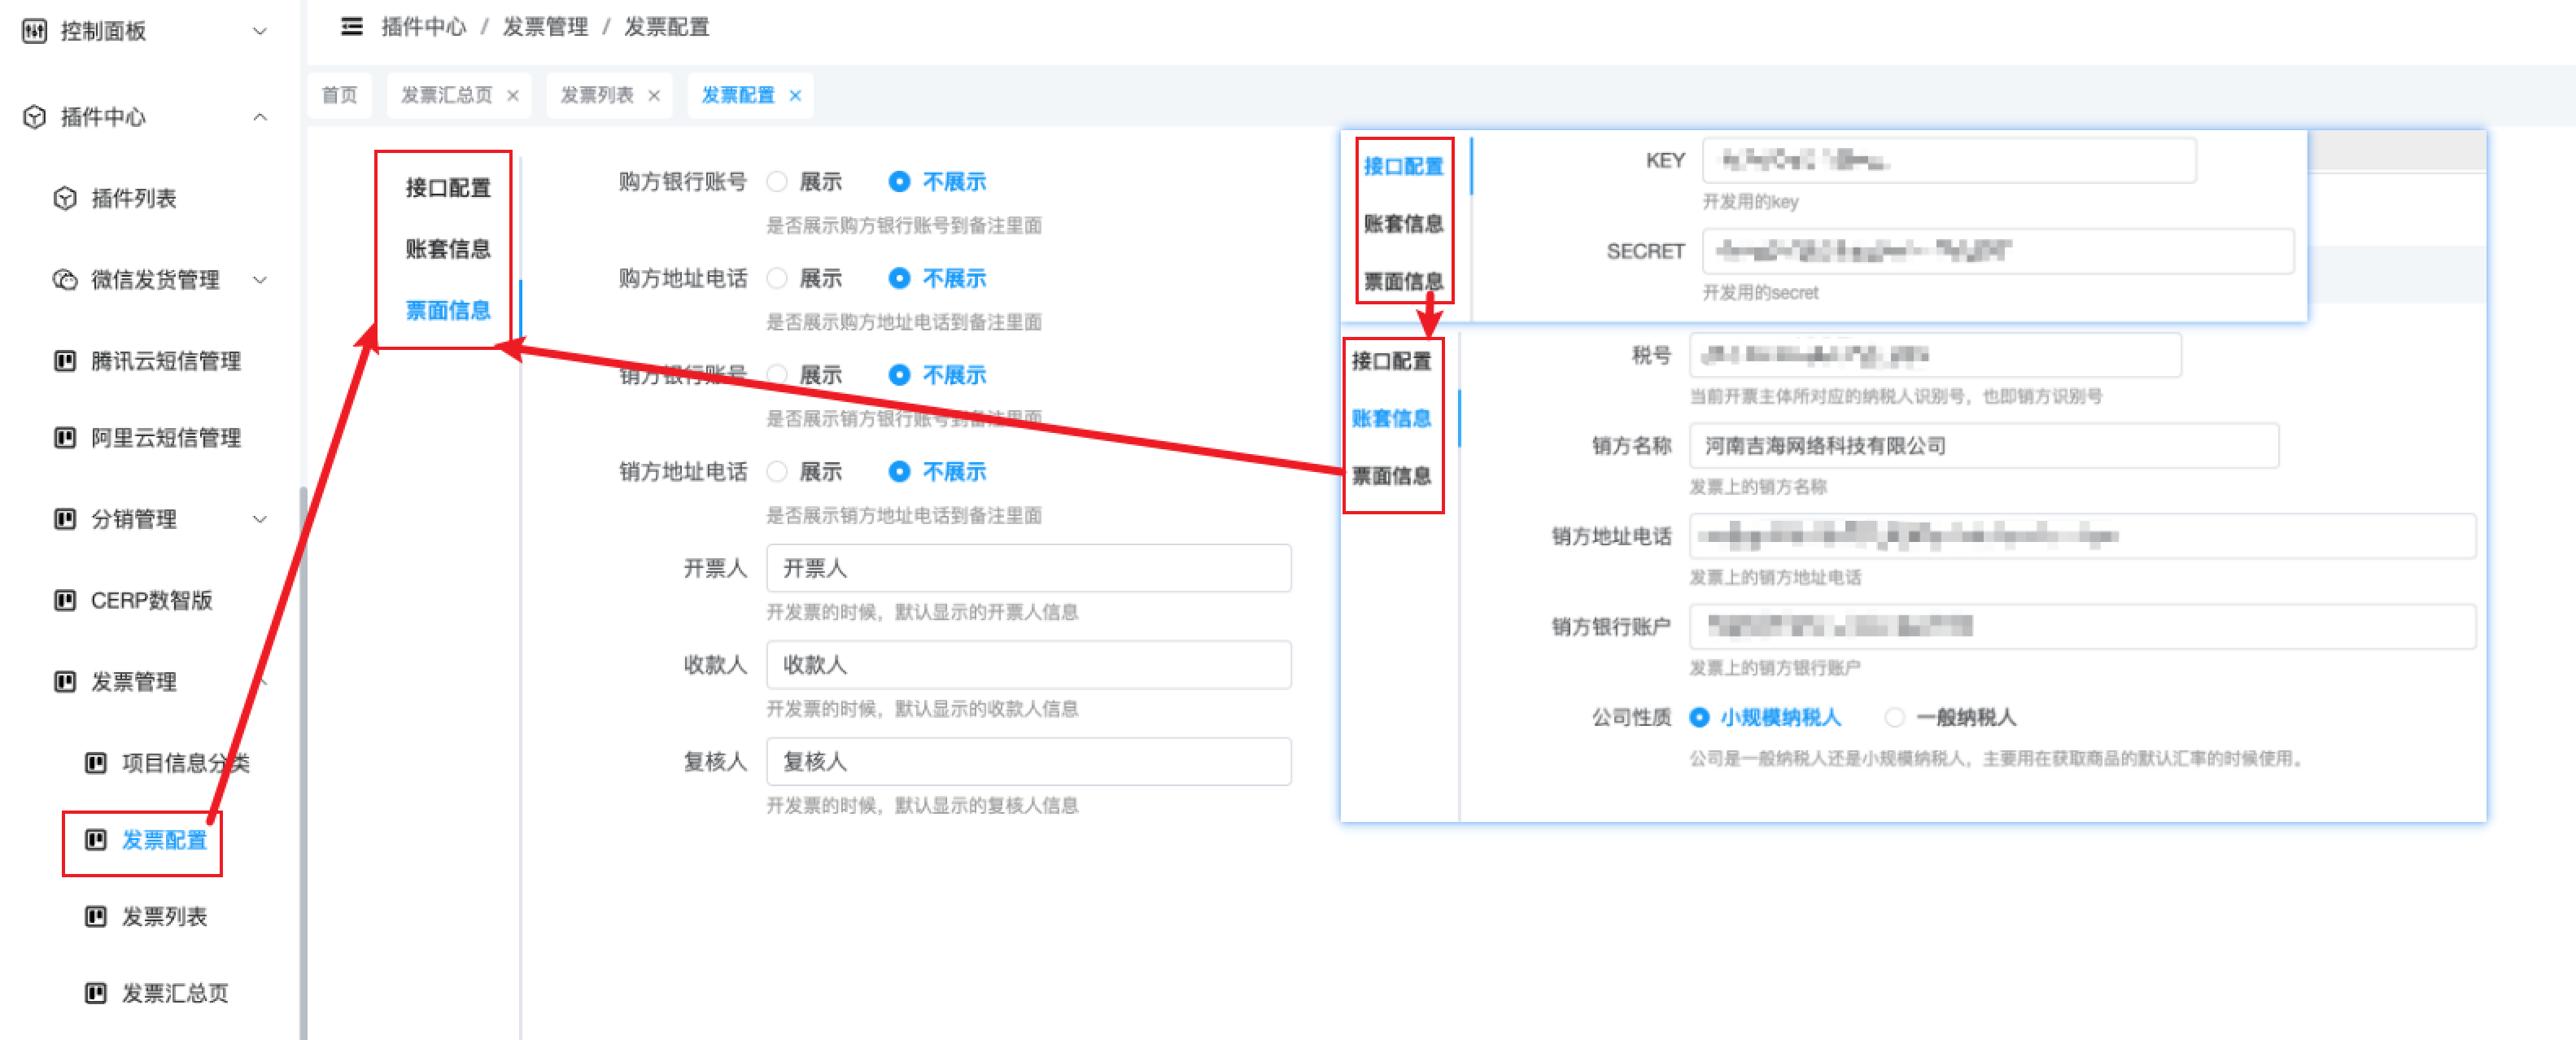This screenshot has width=2576, height=1040.
Task: Collapse the 插件中心 menu chevron
Action: tap(260, 117)
